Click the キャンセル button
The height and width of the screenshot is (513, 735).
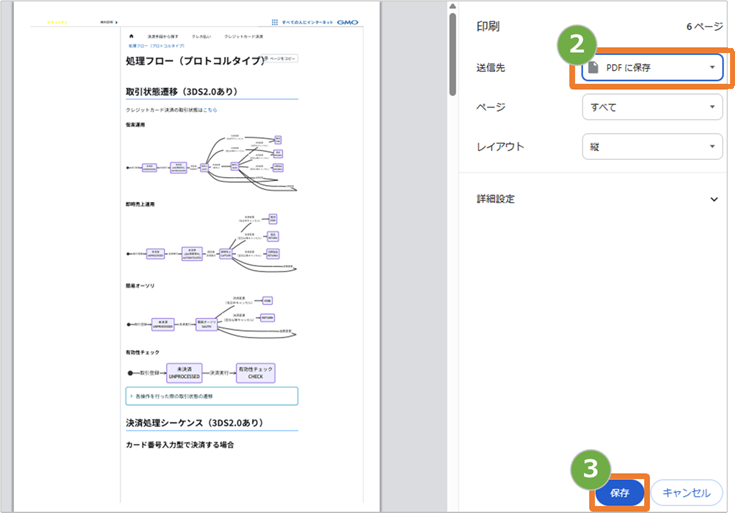click(x=686, y=493)
